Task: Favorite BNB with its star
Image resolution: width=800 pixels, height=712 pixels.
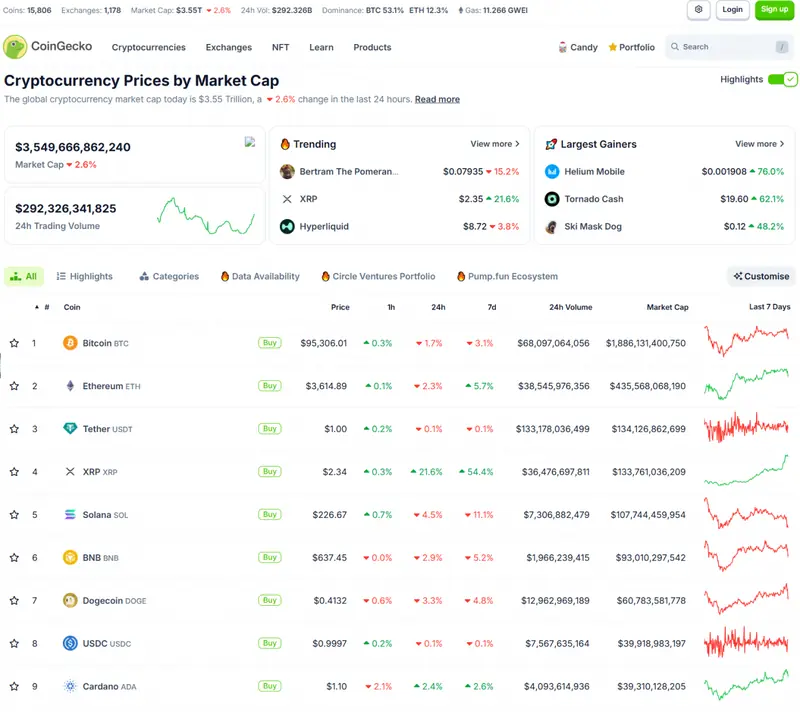Action: point(14,557)
